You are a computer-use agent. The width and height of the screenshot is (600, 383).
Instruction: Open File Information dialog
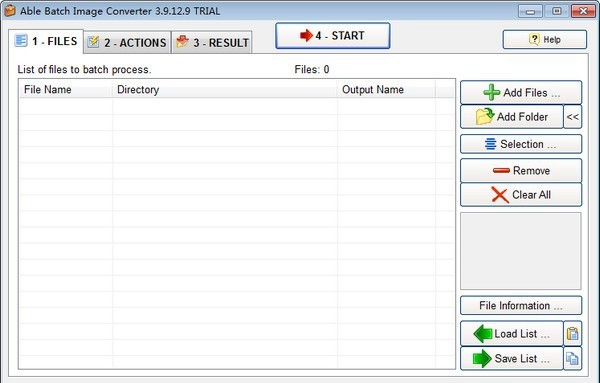(521, 305)
